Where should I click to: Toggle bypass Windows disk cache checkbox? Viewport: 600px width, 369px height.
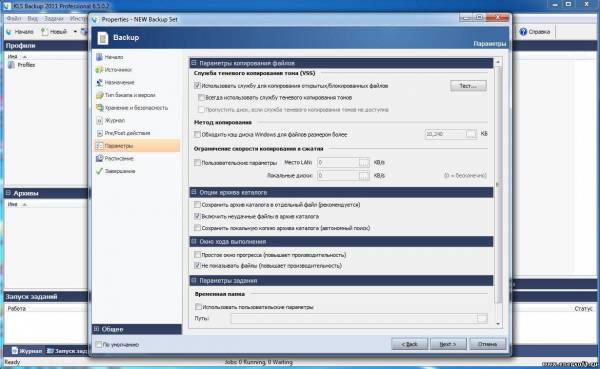(x=197, y=134)
